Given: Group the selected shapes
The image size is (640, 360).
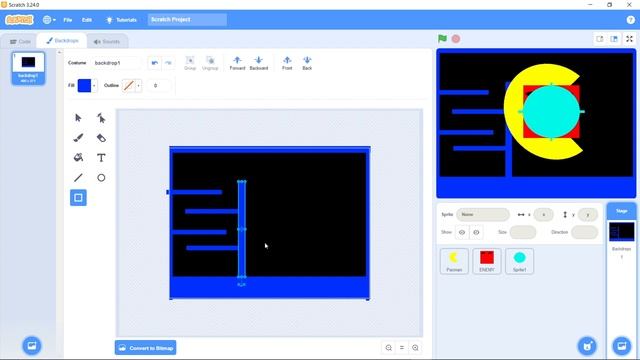Looking at the screenshot, I should point(190,63).
